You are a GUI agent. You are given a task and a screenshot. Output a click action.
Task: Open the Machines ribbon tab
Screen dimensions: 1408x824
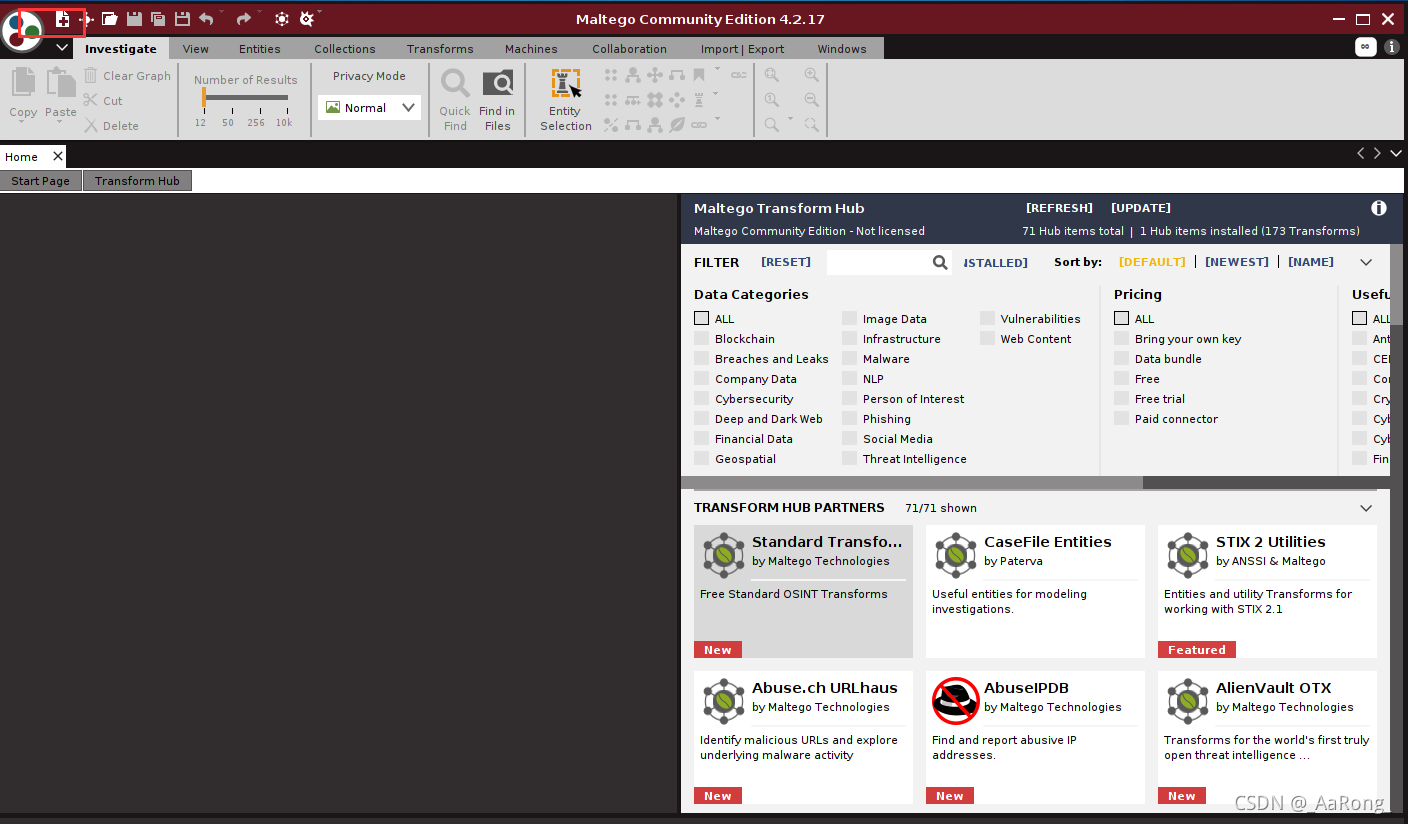(x=531, y=48)
